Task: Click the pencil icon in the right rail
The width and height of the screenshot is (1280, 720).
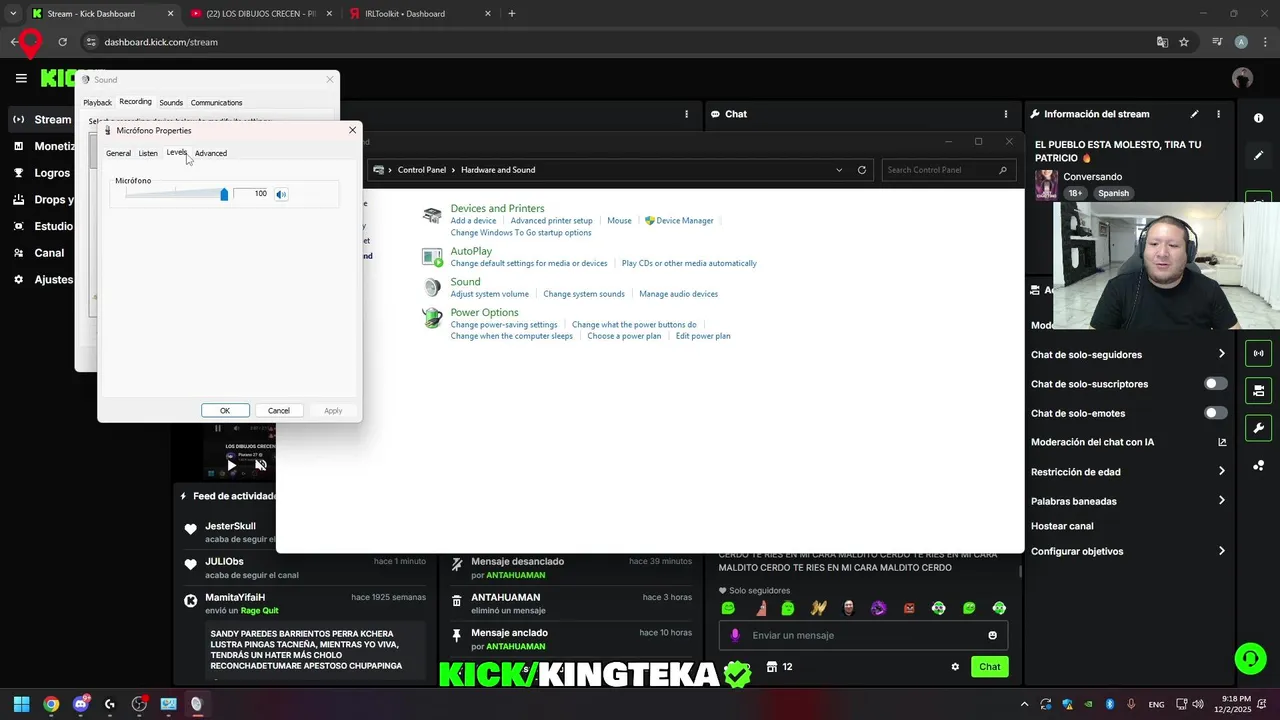Action: [1258, 156]
